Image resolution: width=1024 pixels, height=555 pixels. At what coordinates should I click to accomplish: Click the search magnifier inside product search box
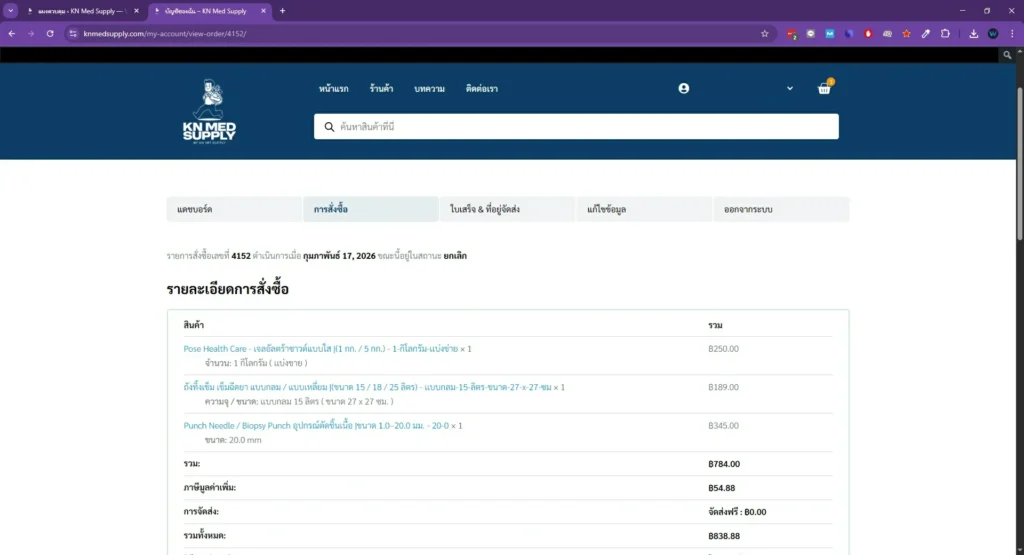(329, 127)
